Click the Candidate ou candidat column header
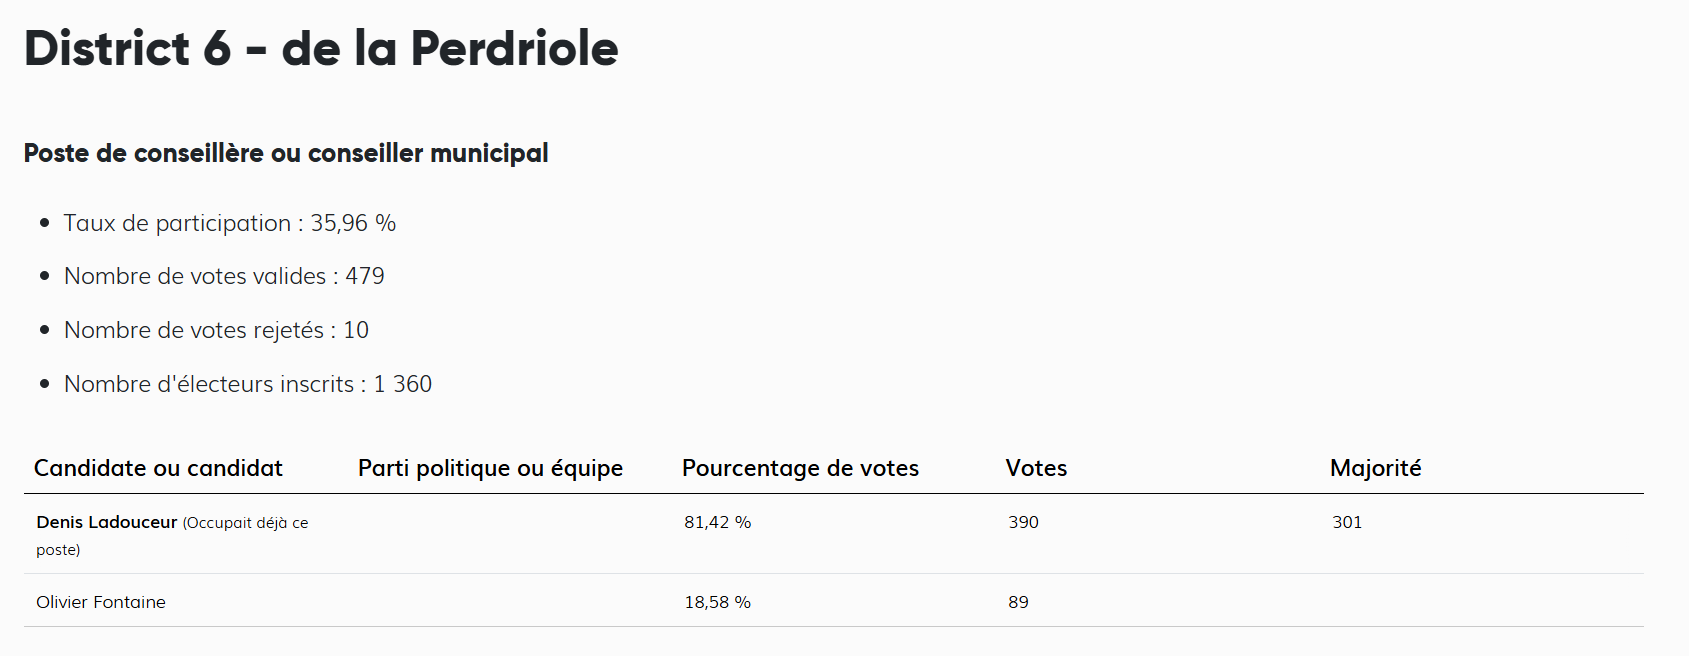This screenshot has width=1689, height=656. coord(158,468)
